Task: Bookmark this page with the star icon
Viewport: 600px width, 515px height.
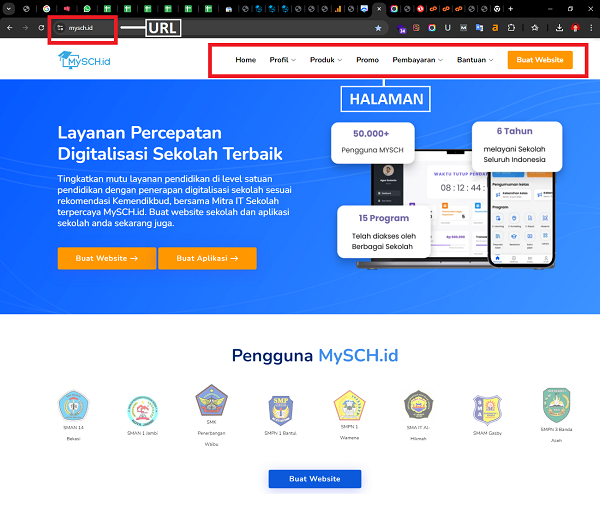Action: click(378, 28)
